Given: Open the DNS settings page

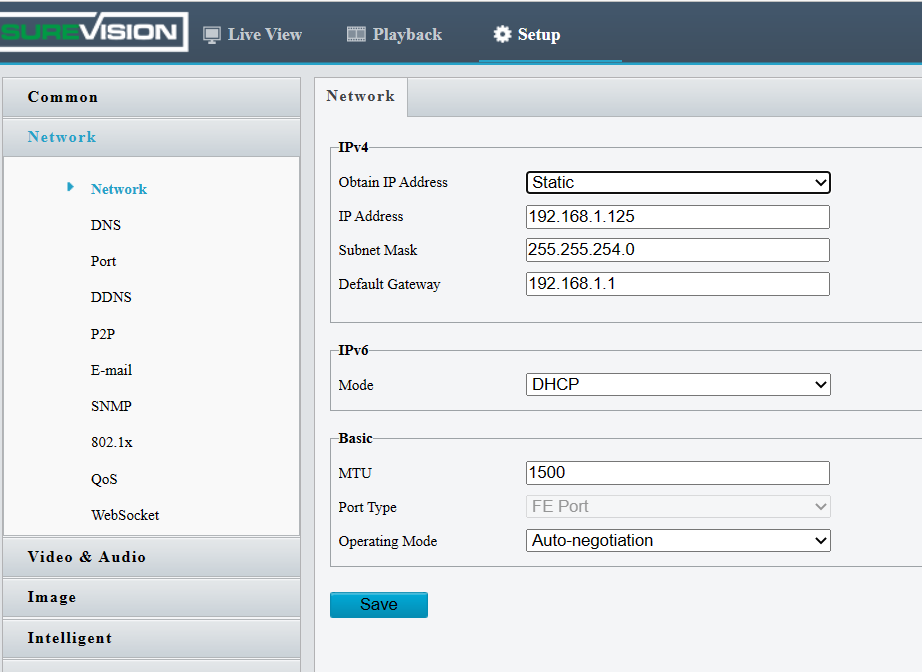Looking at the screenshot, I should tap(105, 225).
